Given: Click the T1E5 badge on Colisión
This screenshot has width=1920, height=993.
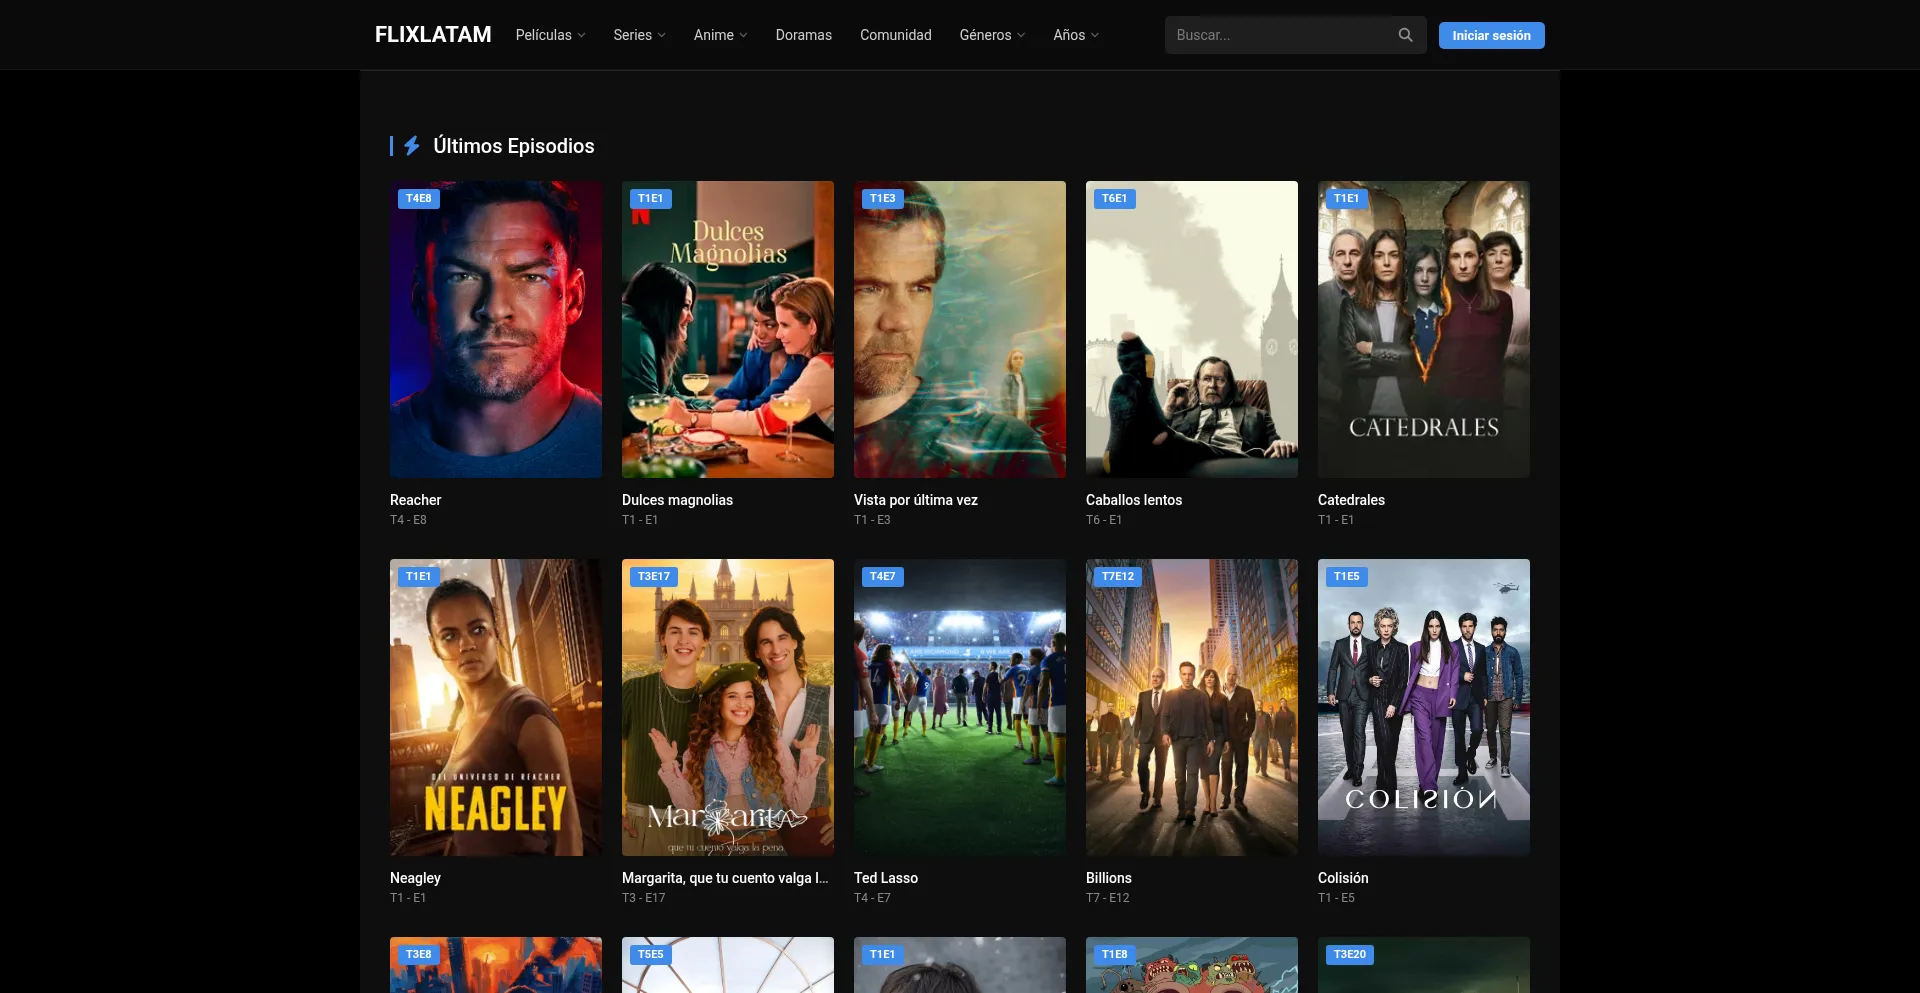Looking at the screenshot, I should (x=1347, y=577).
